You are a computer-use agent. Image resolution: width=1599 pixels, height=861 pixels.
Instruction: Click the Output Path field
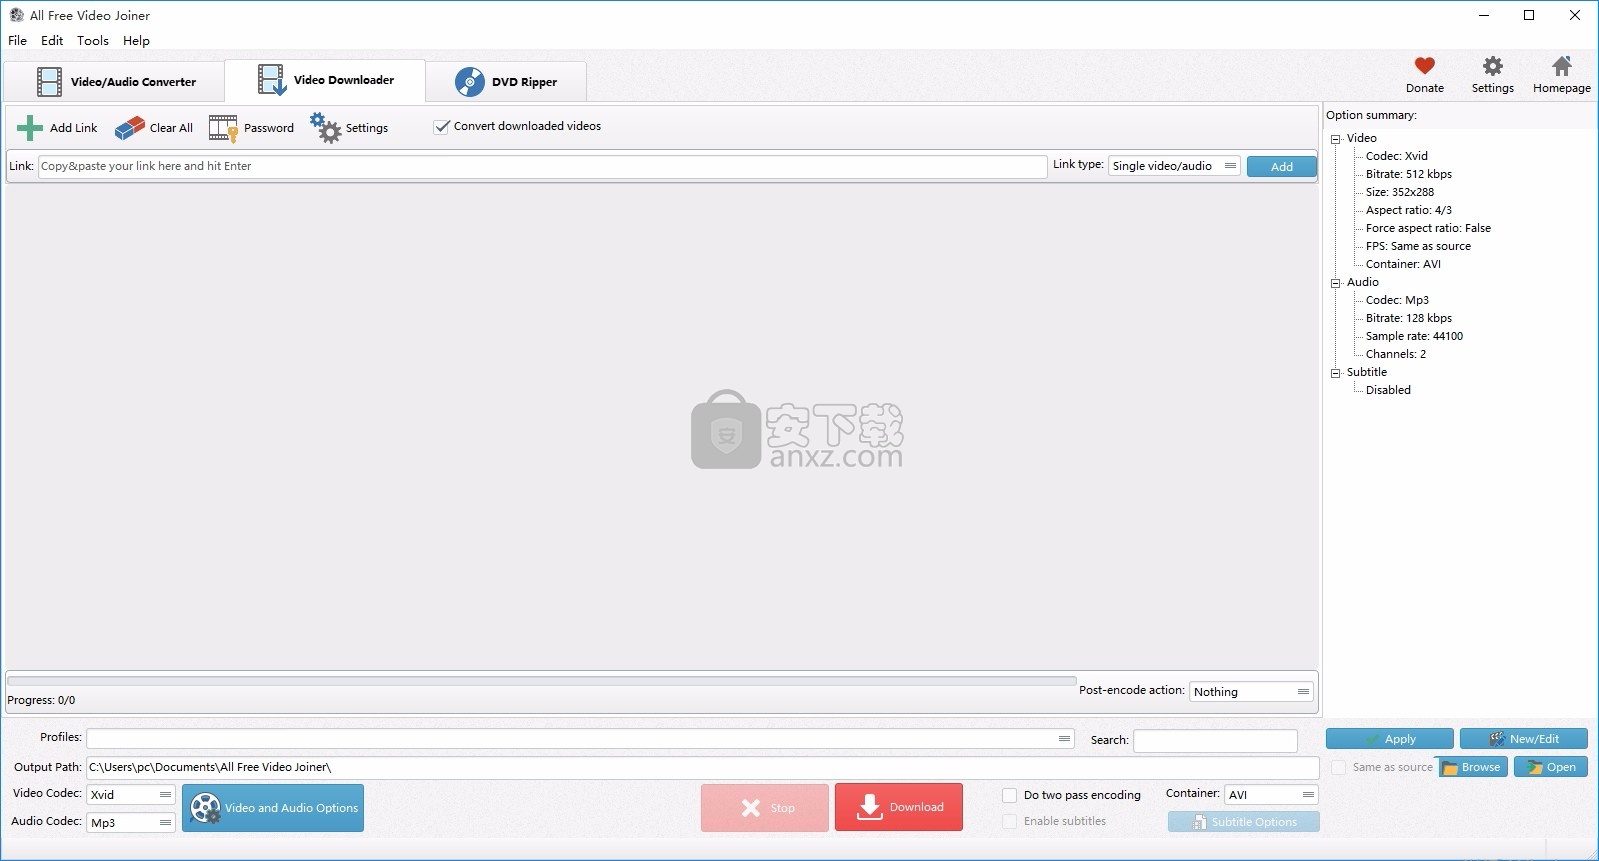click(702, 767)
